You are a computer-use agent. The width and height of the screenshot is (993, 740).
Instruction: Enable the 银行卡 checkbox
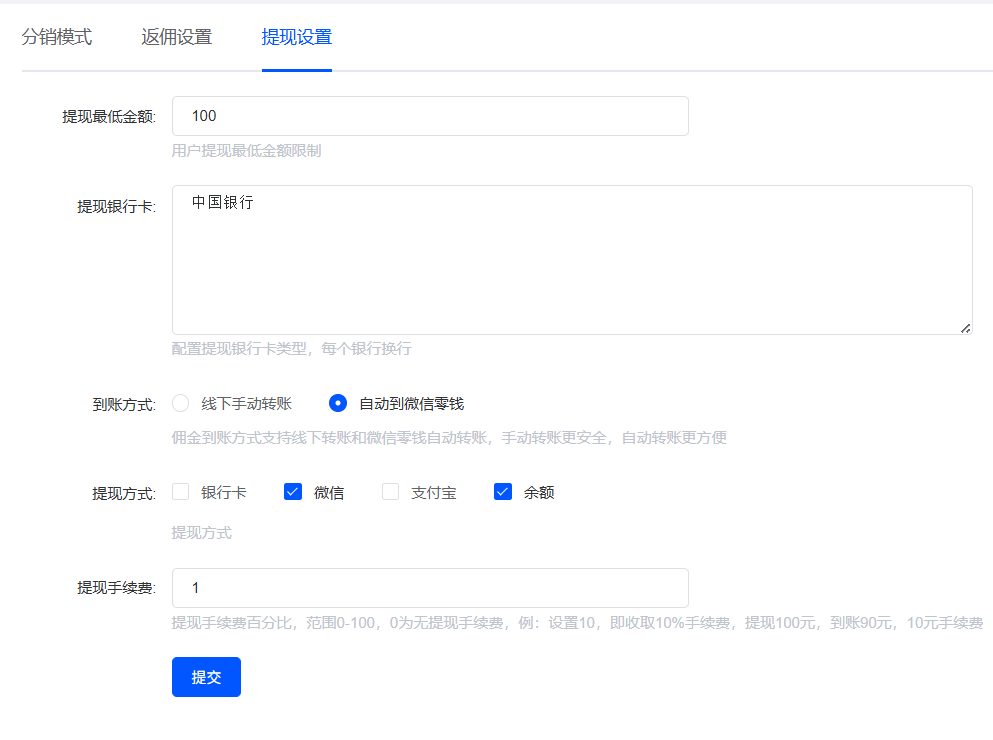180,491
